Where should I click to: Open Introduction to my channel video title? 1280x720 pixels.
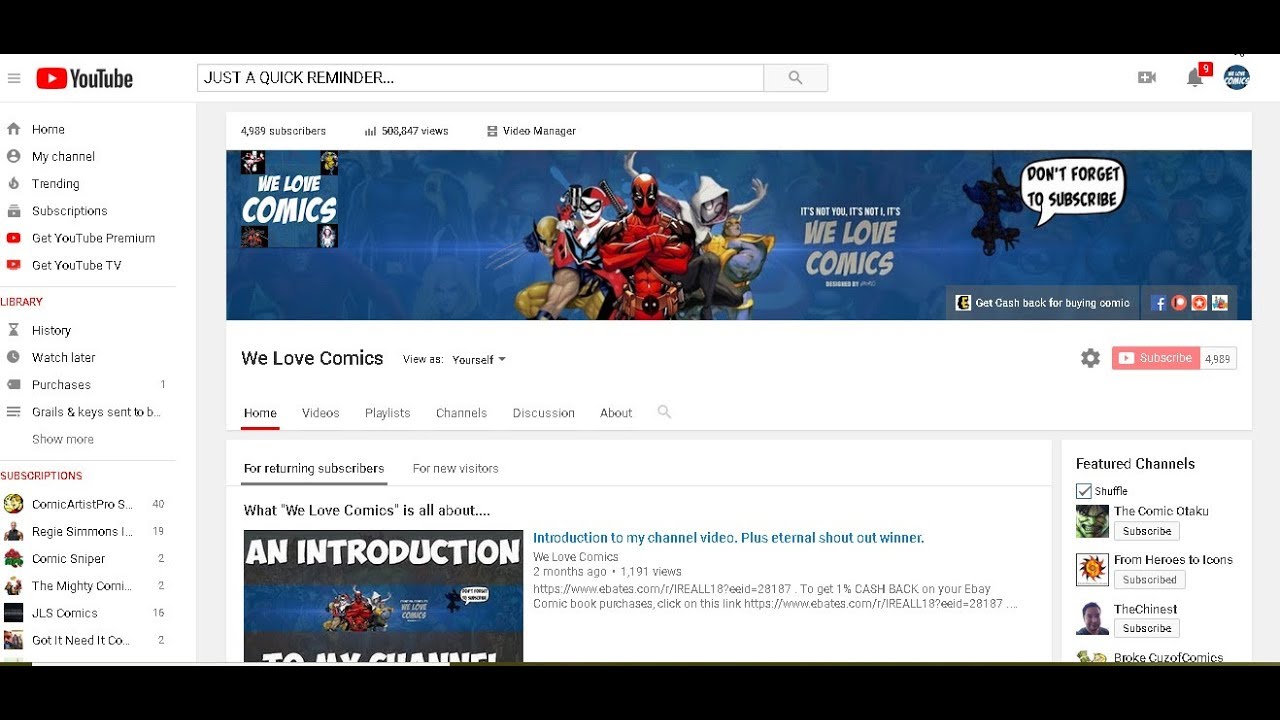[x=729, y=538]
